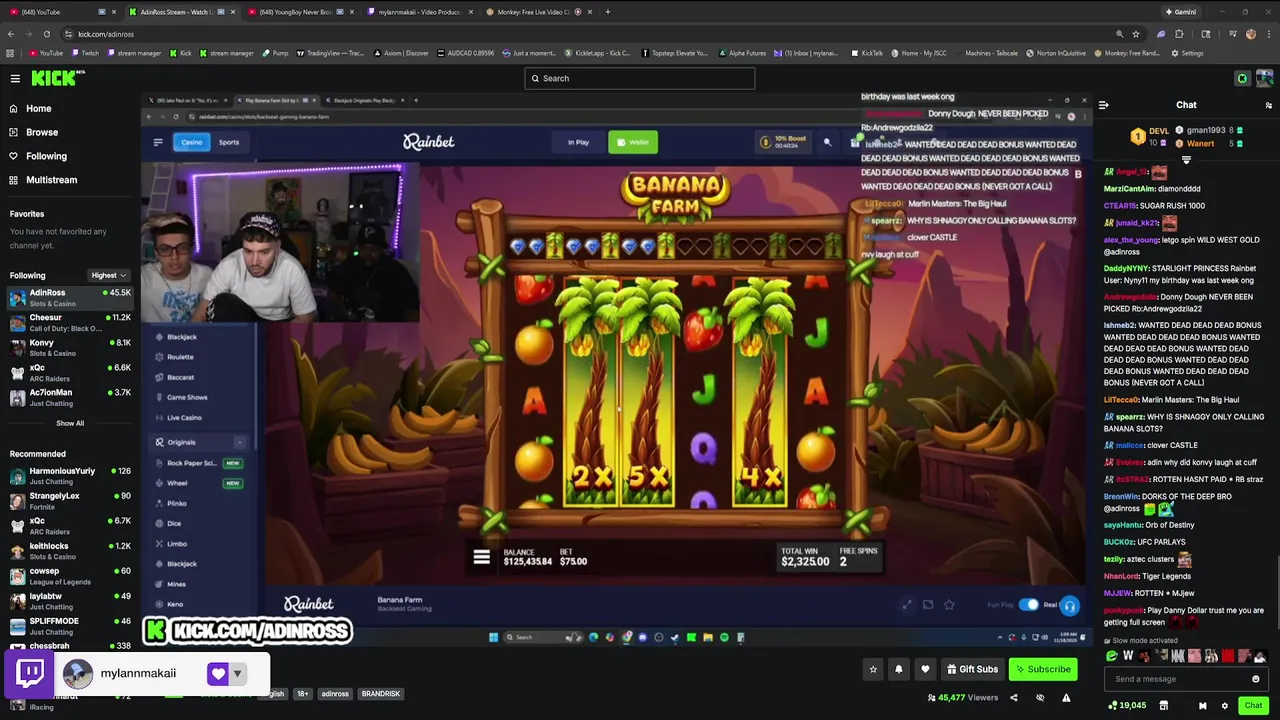Open the Gemini button in Chrome
This screenshot has height=720, width=1280.
[x=1180, y=12]
